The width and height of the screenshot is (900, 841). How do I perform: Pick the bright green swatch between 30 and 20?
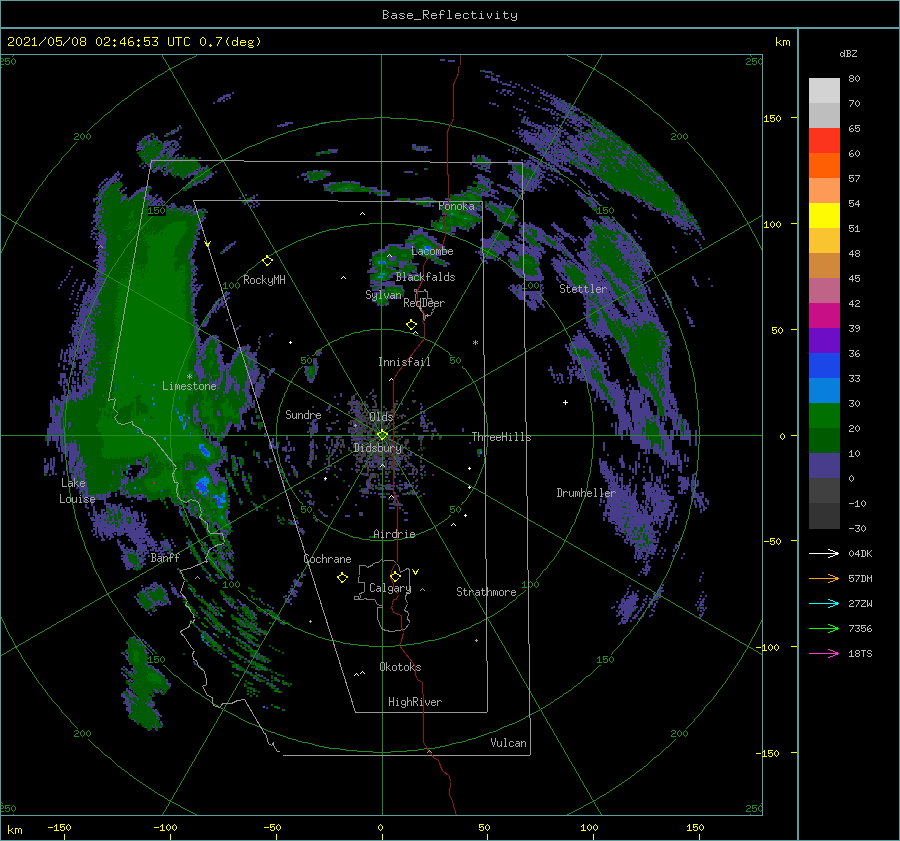(824, 416)
